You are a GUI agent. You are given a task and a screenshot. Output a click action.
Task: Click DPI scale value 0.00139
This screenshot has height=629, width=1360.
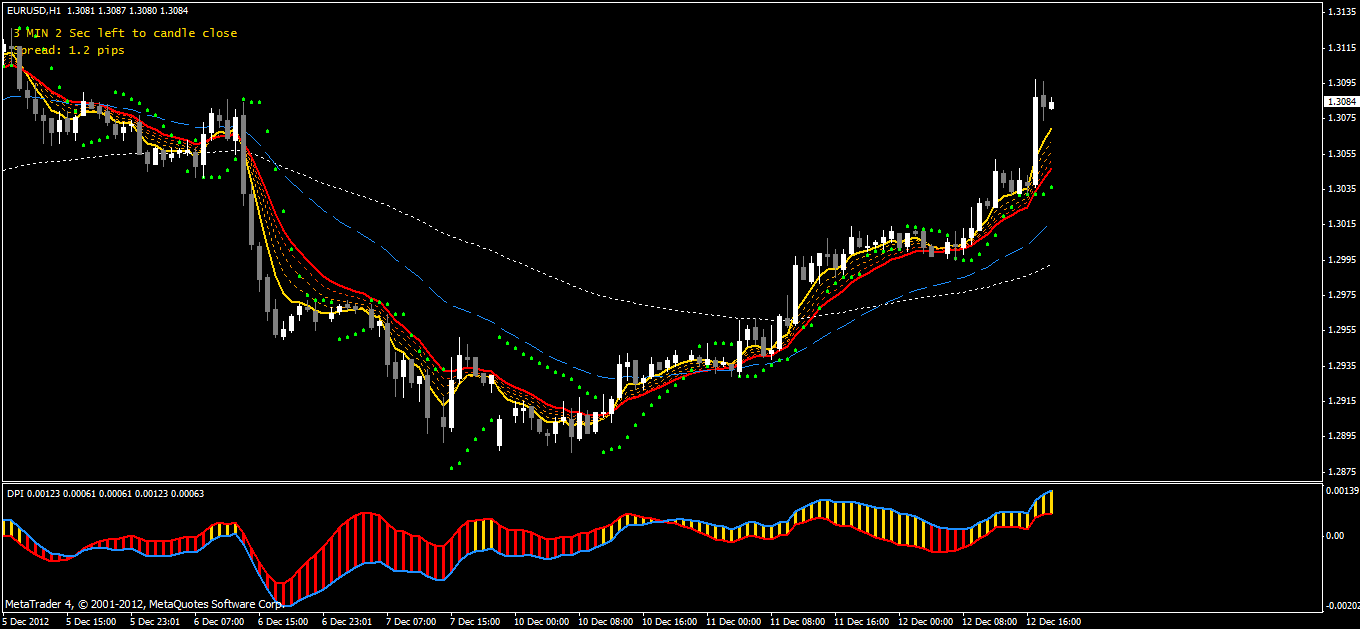[1342, 491]
